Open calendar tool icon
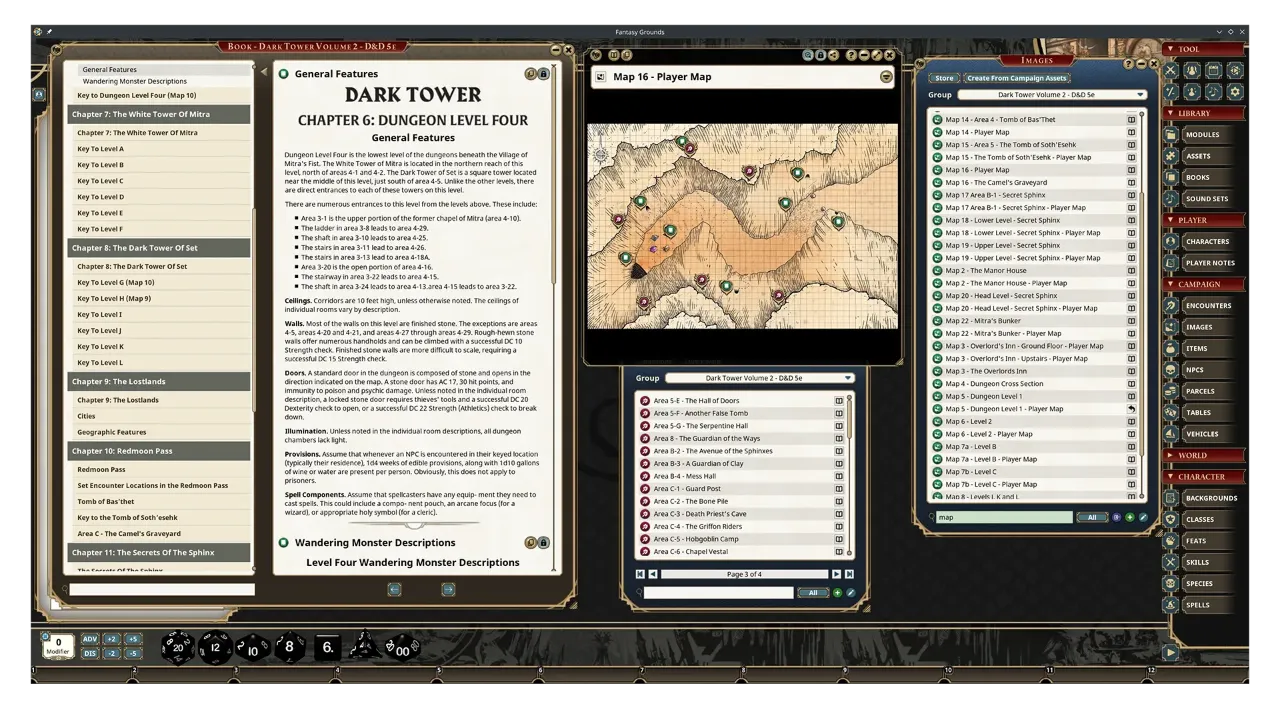The width and height of the screenshot is (1280, 720). coord(1213,70)
